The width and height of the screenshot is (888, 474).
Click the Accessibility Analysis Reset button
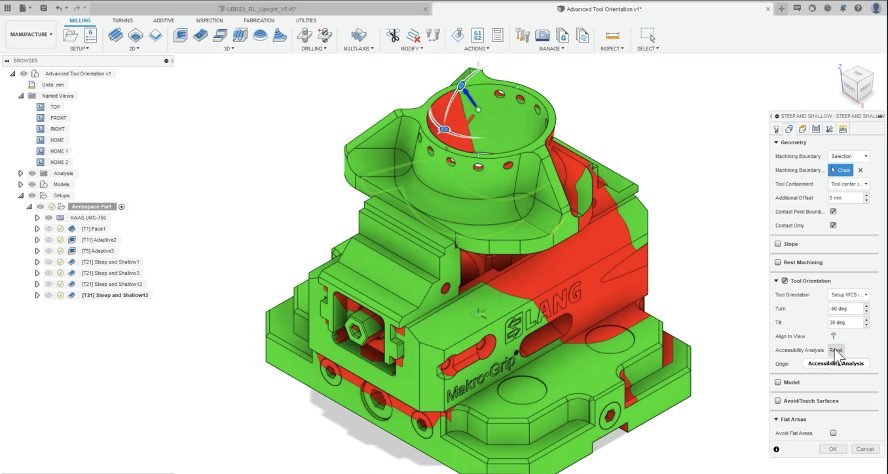pos(836,350)
